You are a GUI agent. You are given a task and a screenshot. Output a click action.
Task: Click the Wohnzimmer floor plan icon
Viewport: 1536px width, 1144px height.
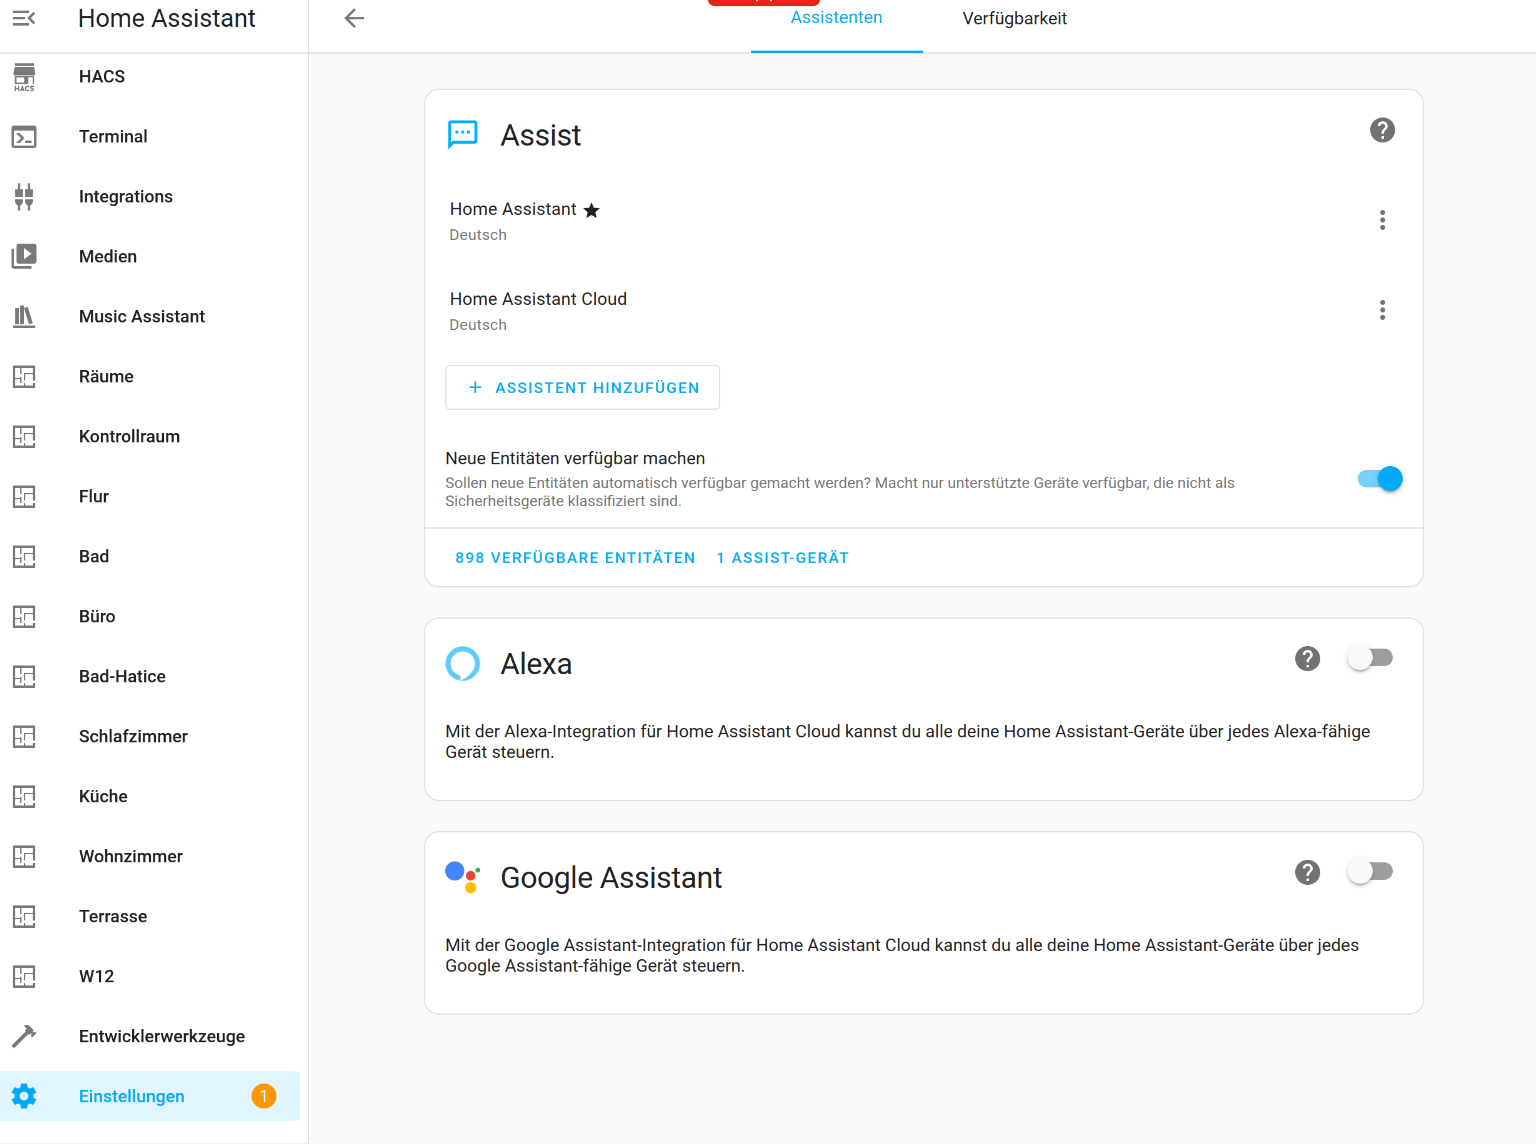pyautogui.click(x=24, y=857)
